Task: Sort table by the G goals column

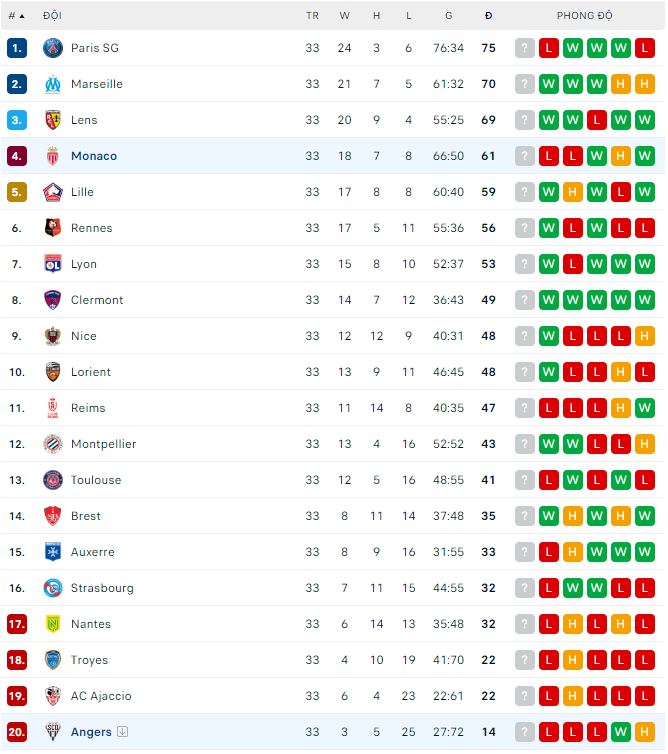Action: tap(448, 16)
